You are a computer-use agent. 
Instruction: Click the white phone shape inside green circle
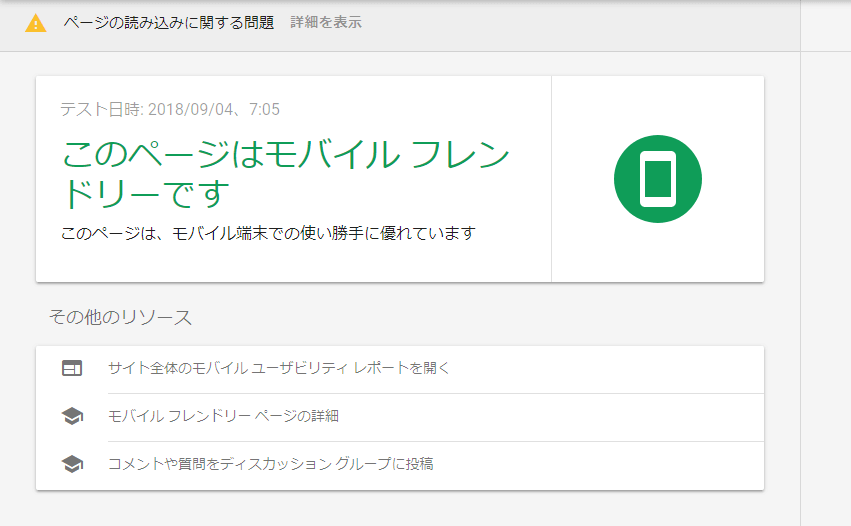(x=657, y=179)
